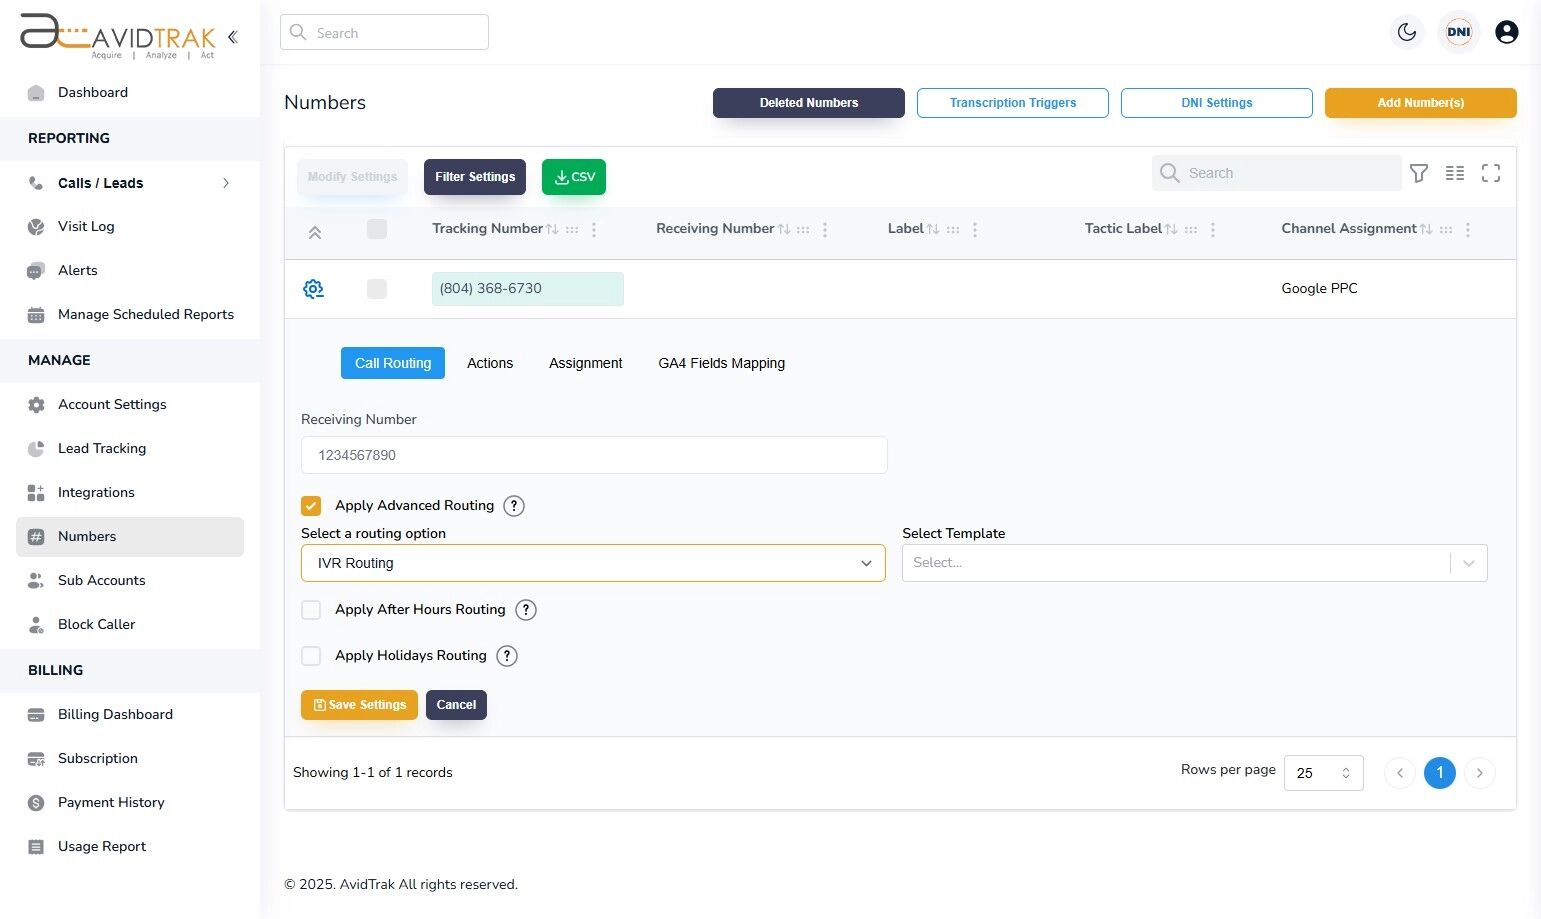Open Transcription Triggers
Viewport: 1541px width, 919px height.
[1013, 103]
